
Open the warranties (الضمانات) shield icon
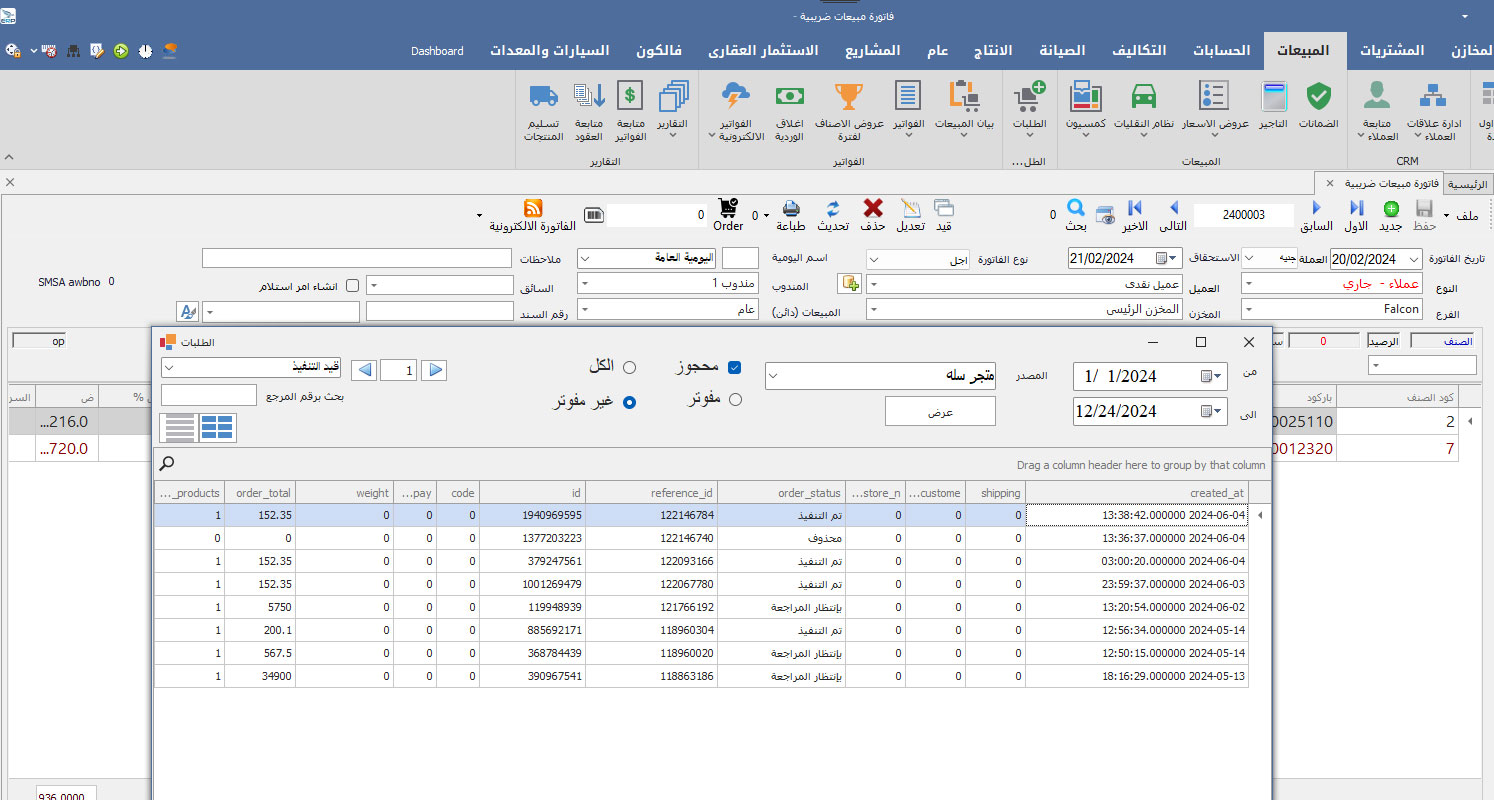1318,97
